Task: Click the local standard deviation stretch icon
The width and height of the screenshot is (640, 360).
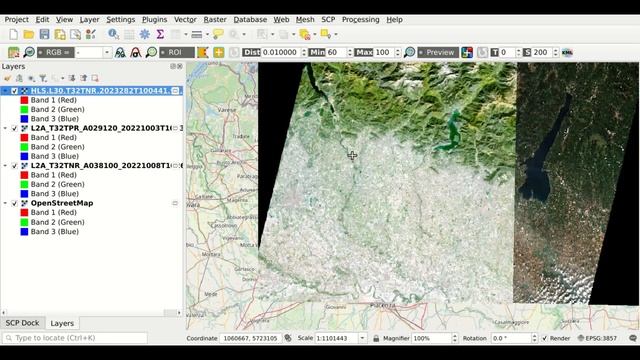Action: 136,52
